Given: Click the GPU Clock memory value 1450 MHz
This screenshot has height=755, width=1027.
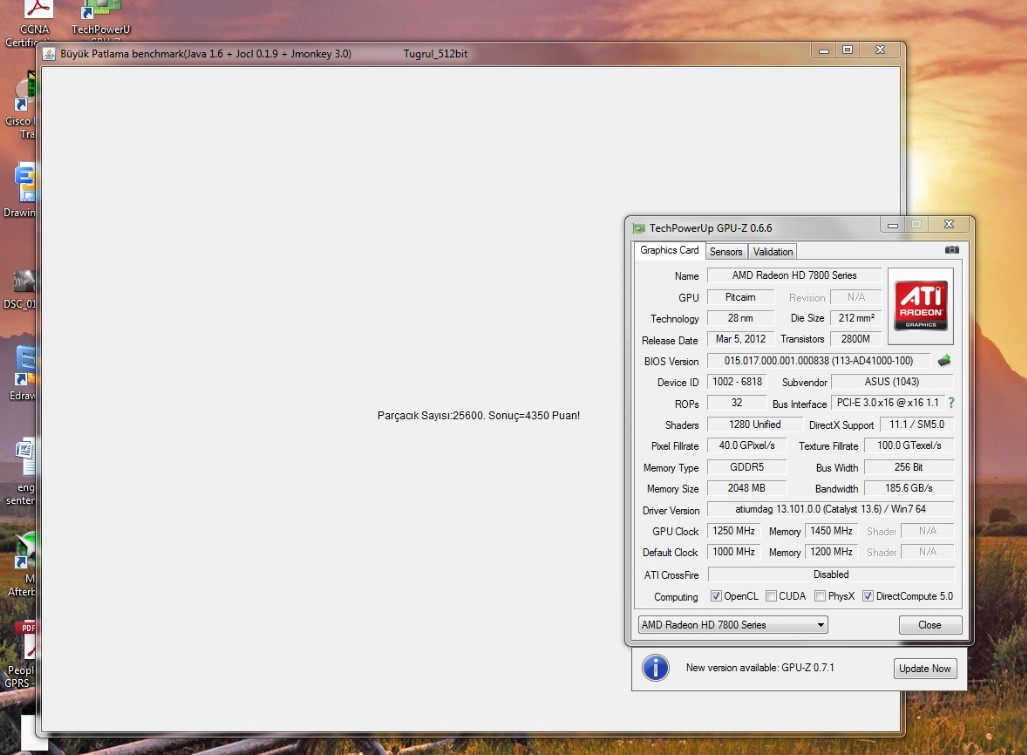Looking at the screenshot, I should point(831,530).
